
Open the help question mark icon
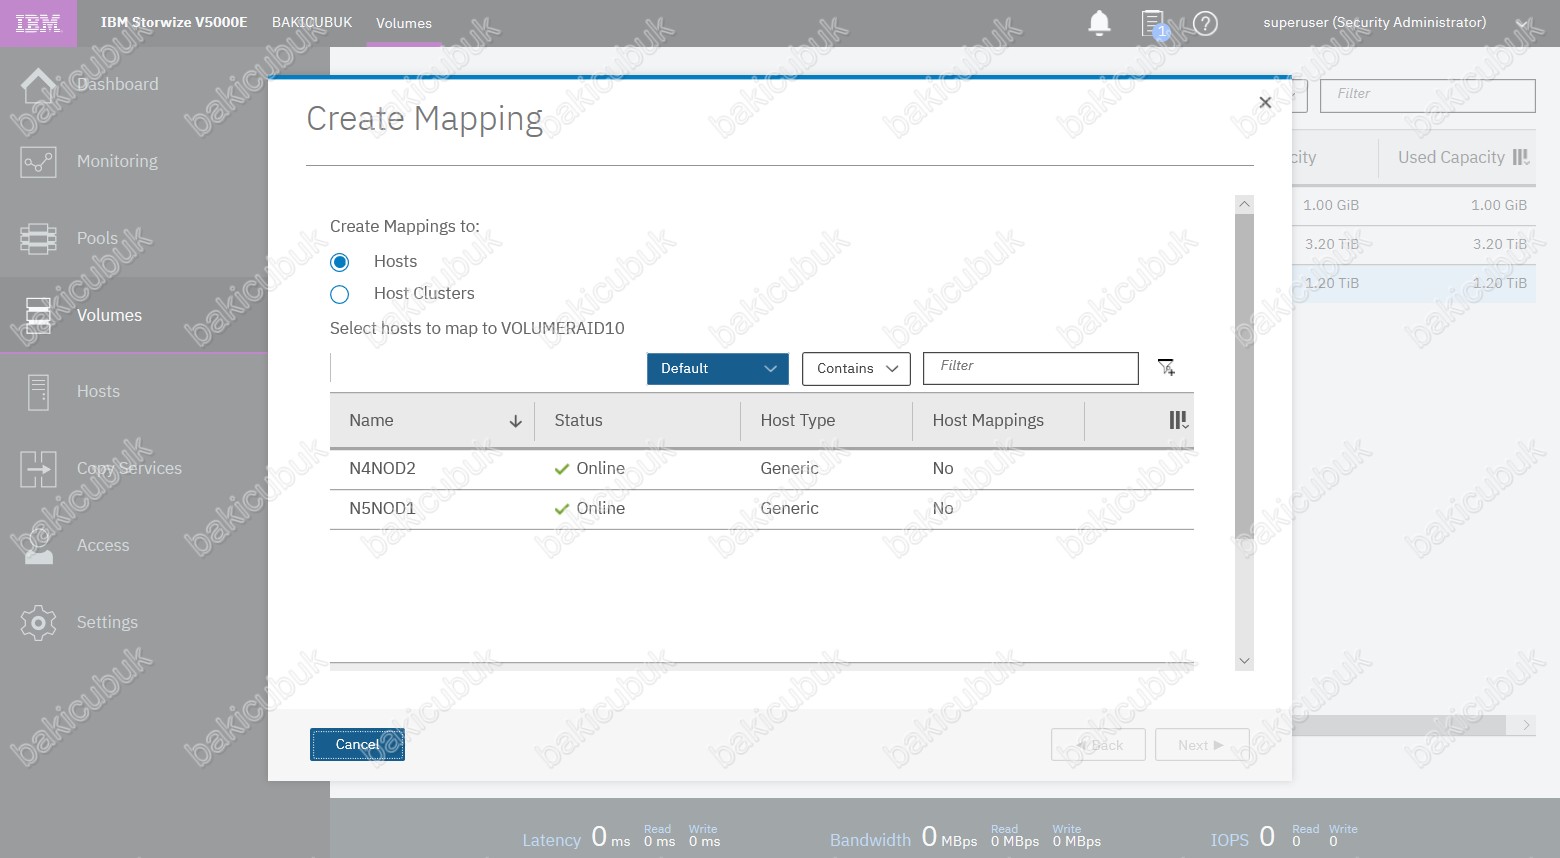tap(1206, 23)
